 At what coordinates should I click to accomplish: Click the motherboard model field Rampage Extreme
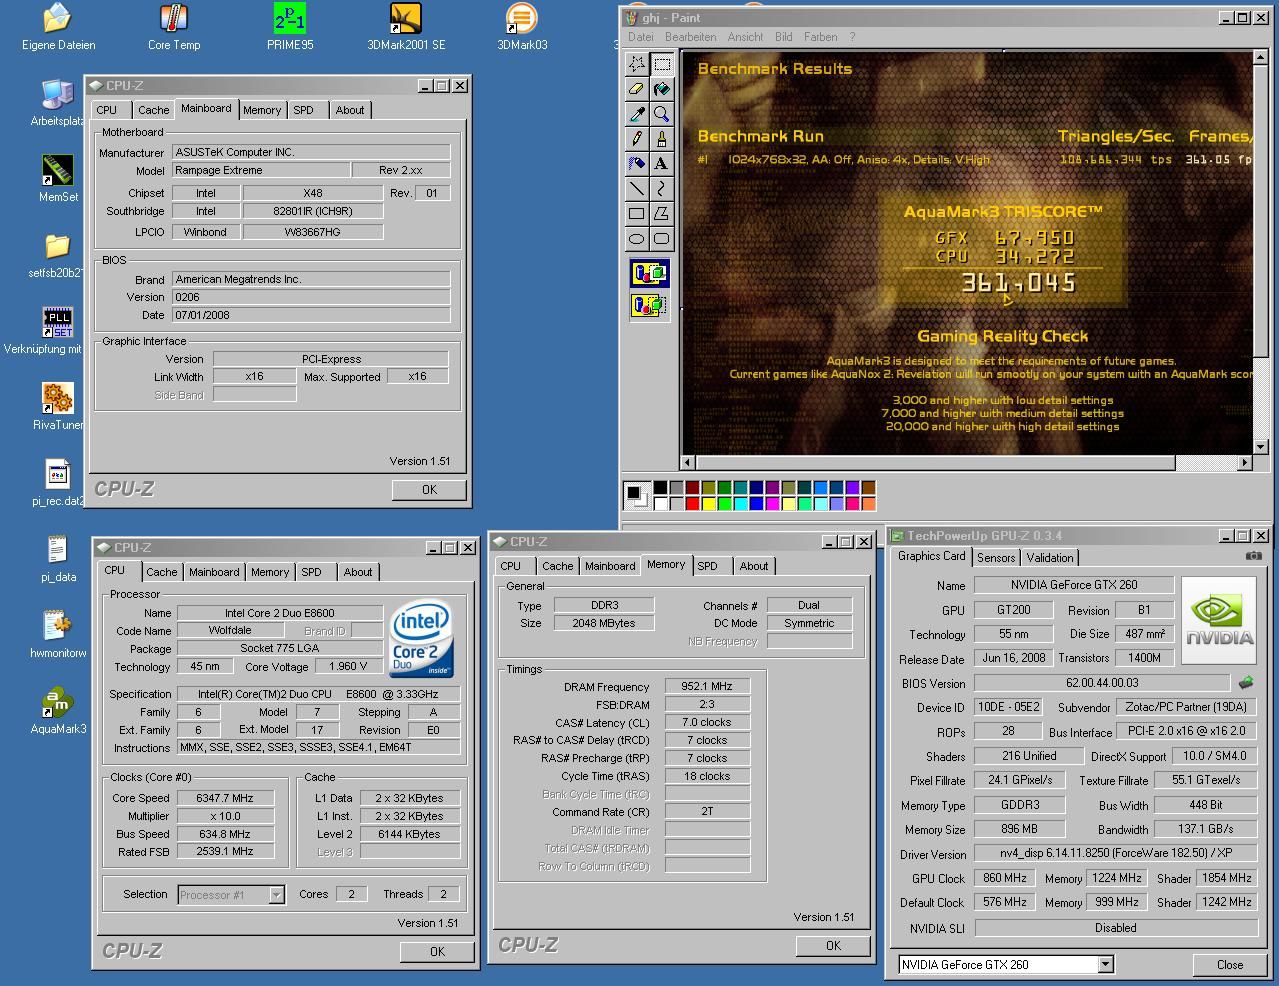click(261, 170)
